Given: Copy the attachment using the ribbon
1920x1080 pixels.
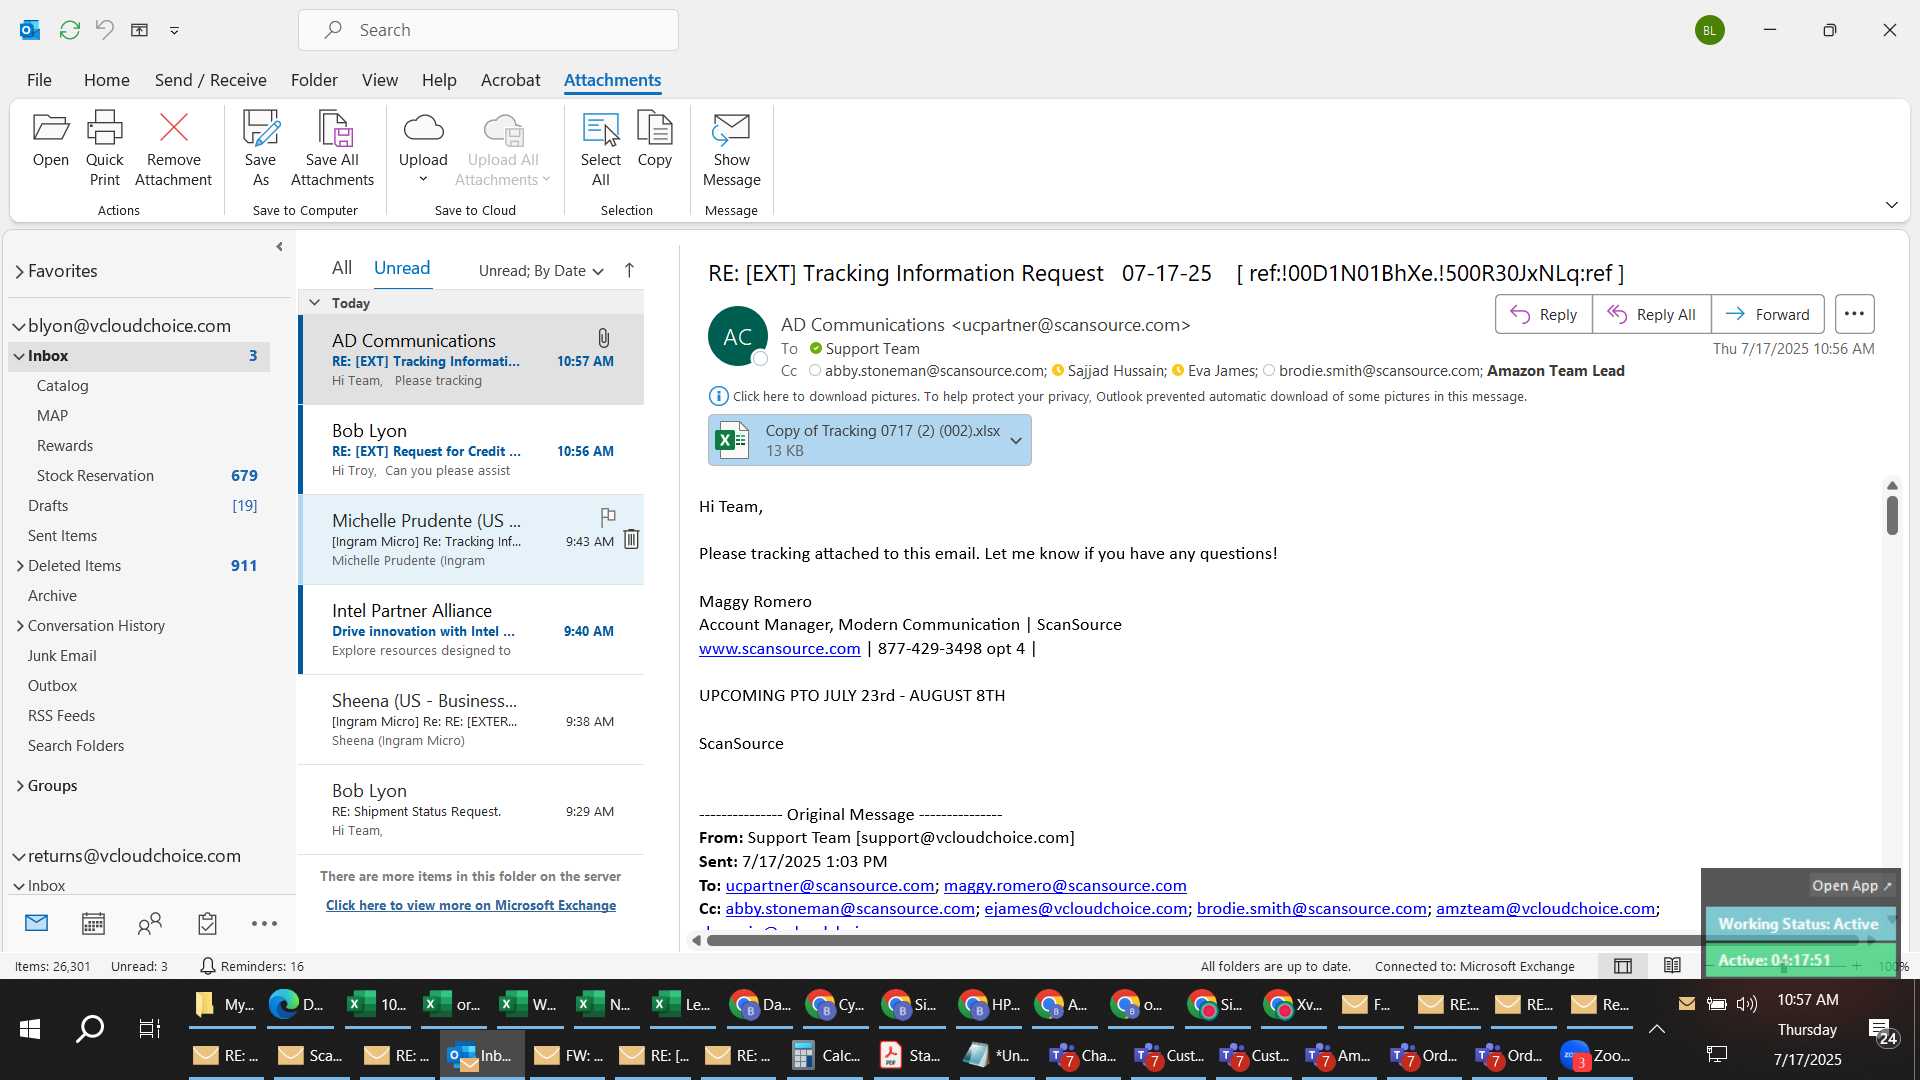Looking at the screenshot, I should 654,140.
